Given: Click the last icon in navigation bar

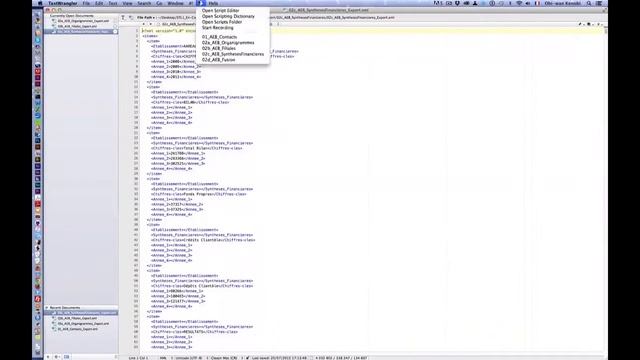Looking at the screenshot, I should tap(598, 24).
